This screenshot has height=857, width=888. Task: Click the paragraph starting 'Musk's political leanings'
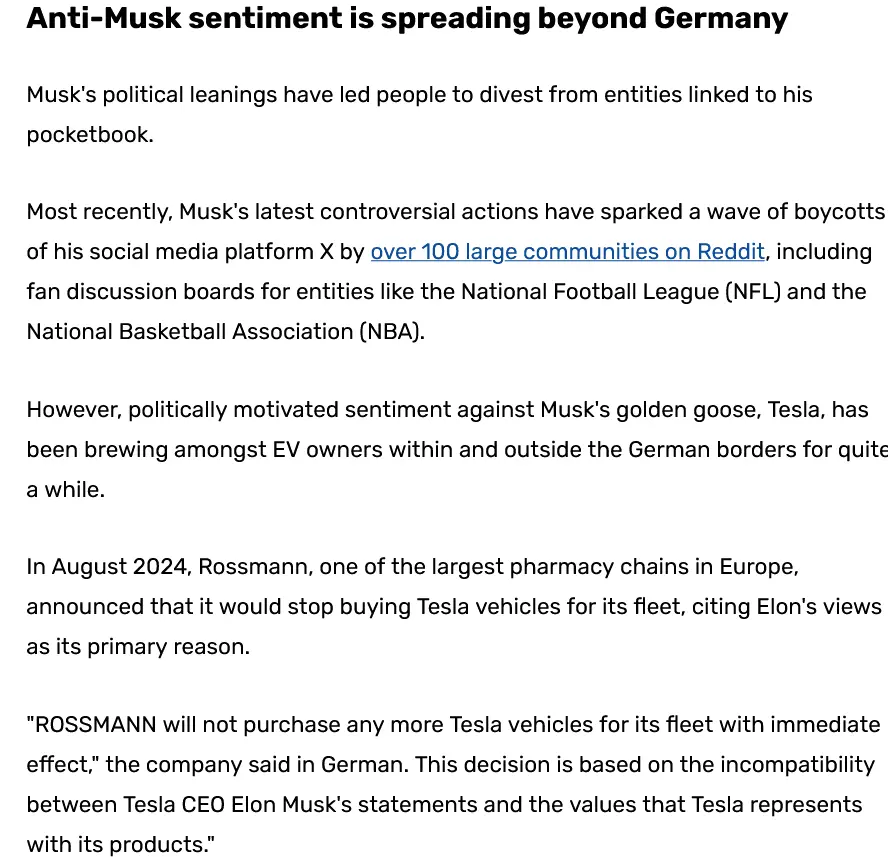pos(419,95)
